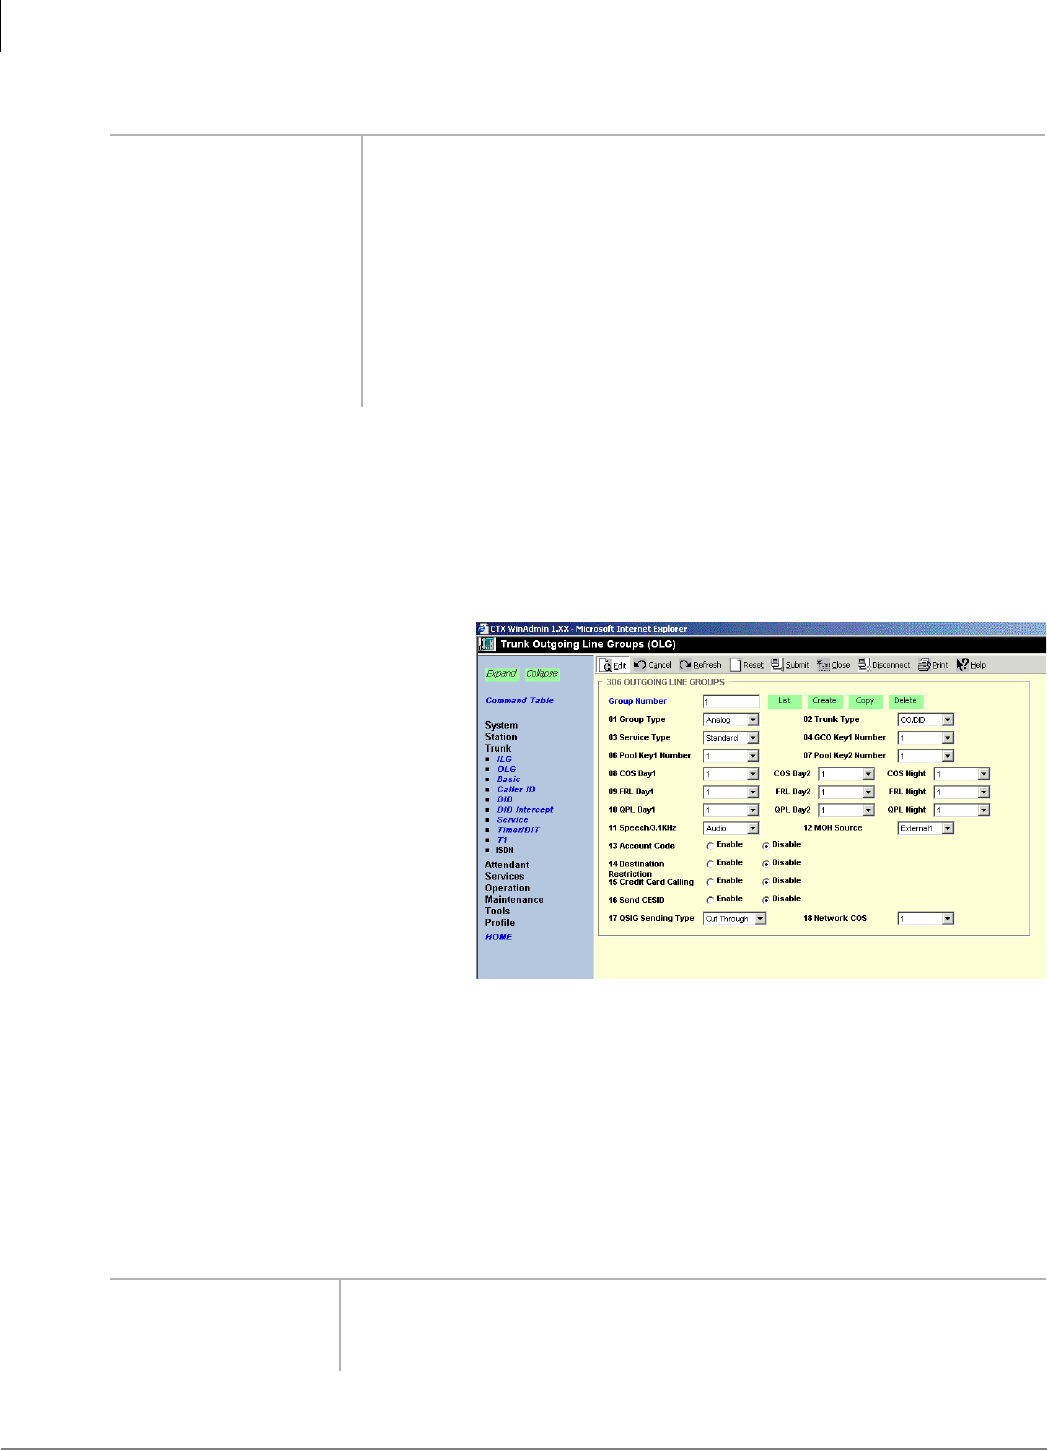The image size is (1047, 1450).
Task: Open the 03 Service Type dropdown
Action: (731, 738)
